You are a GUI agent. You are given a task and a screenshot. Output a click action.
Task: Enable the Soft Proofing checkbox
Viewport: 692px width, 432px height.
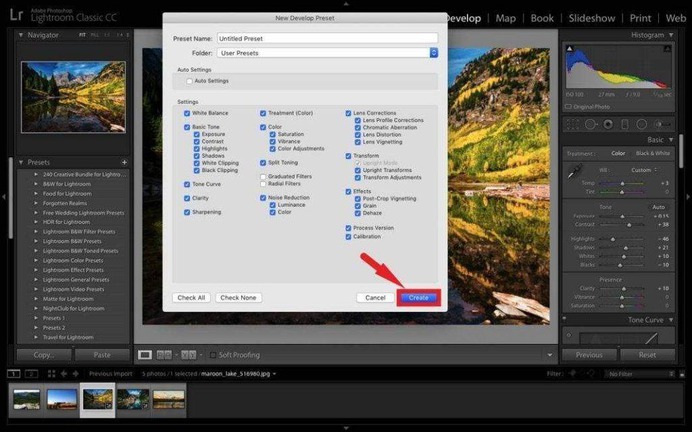coord(213,355)
